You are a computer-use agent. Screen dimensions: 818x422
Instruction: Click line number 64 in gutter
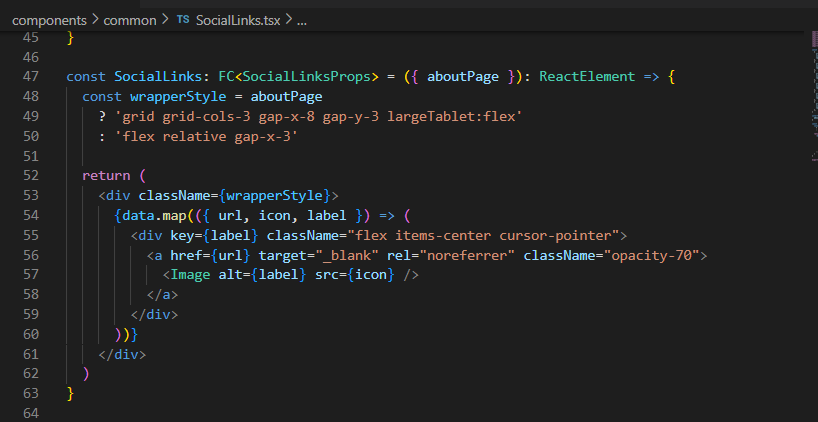[31, 413]
